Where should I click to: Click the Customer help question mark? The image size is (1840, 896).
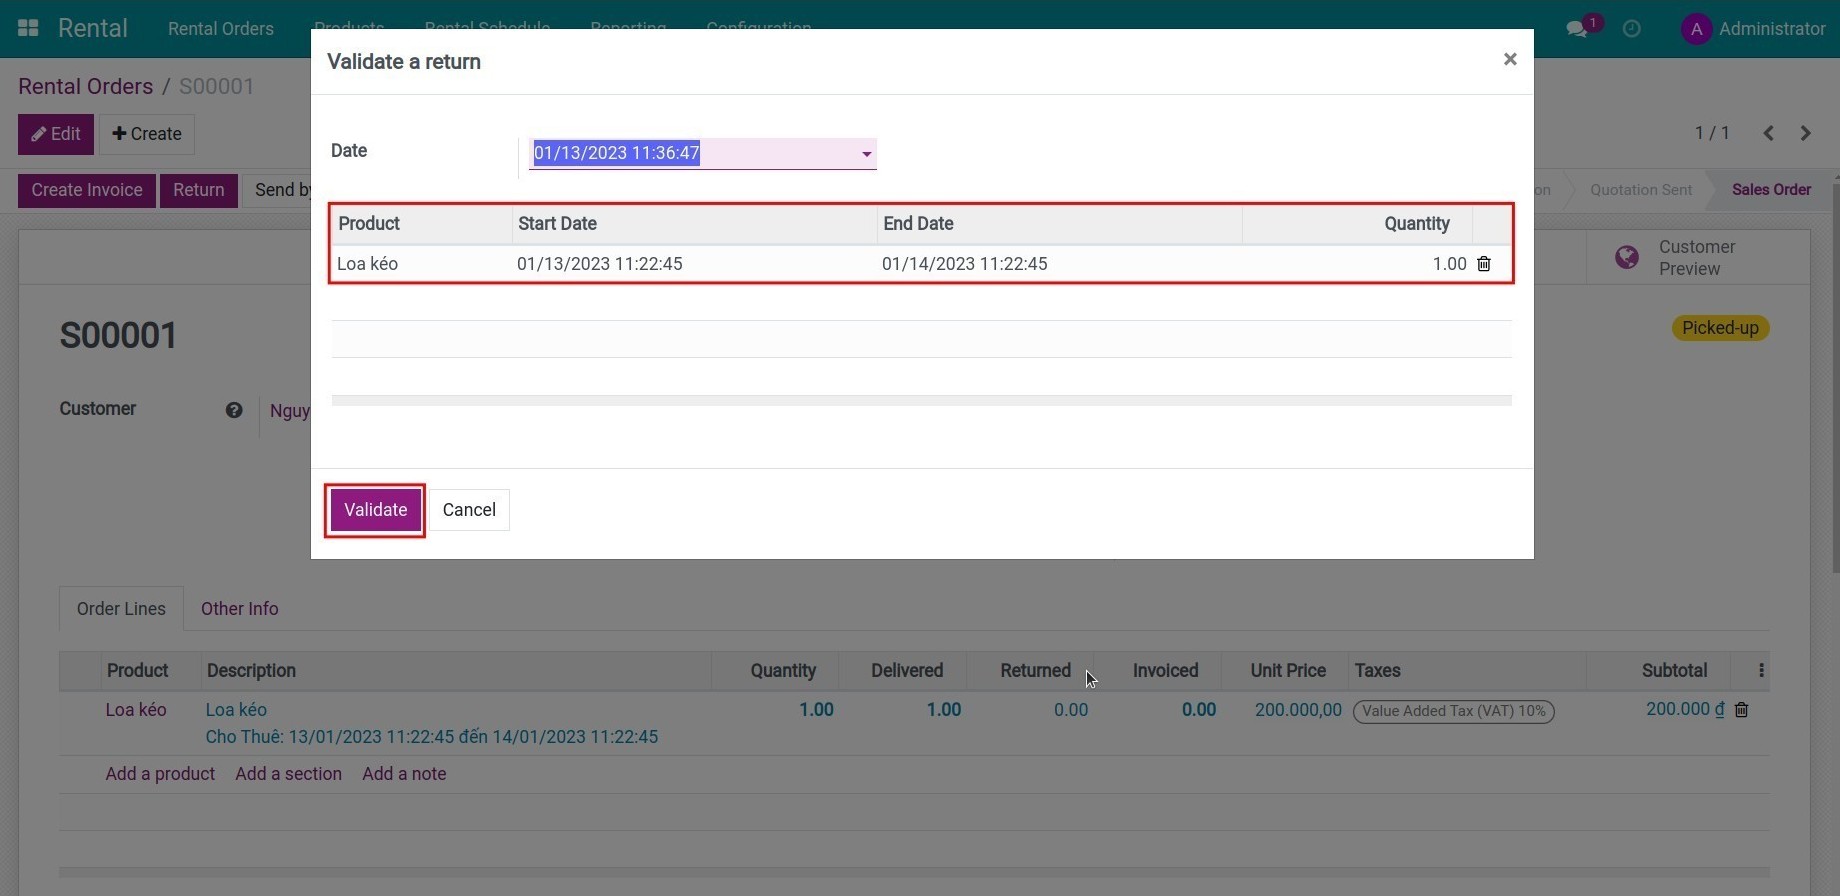pyautogui.click(x=234, y=410)
